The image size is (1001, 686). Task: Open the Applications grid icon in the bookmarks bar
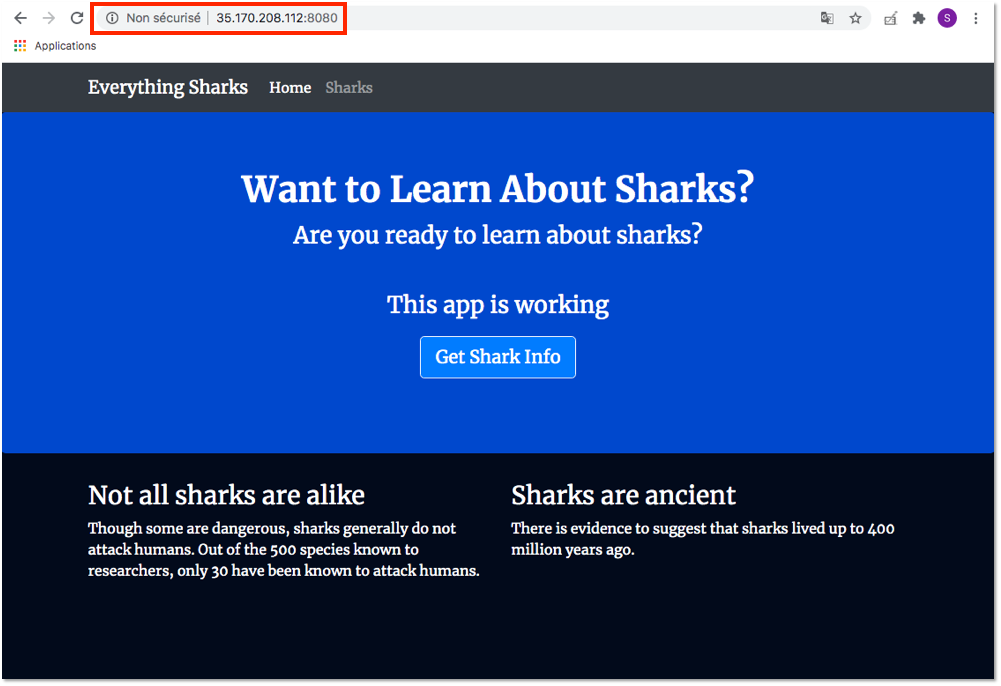point(20,46)
